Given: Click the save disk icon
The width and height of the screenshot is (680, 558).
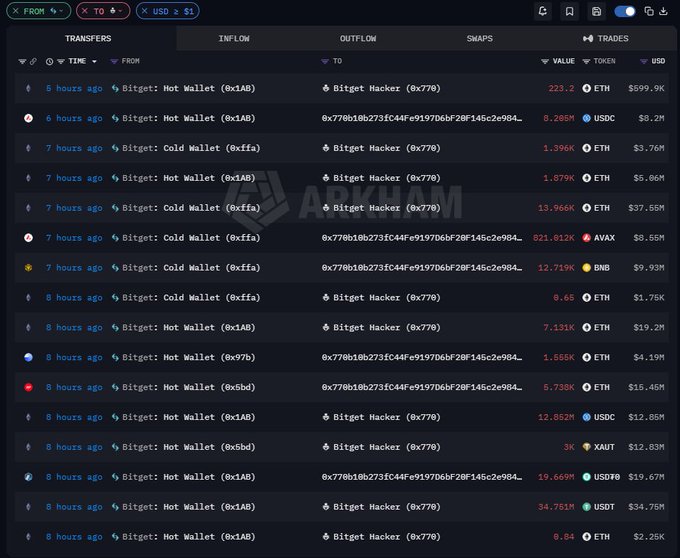Looking at the screenshot, I should pyautogui.click(x=596, y=11).
